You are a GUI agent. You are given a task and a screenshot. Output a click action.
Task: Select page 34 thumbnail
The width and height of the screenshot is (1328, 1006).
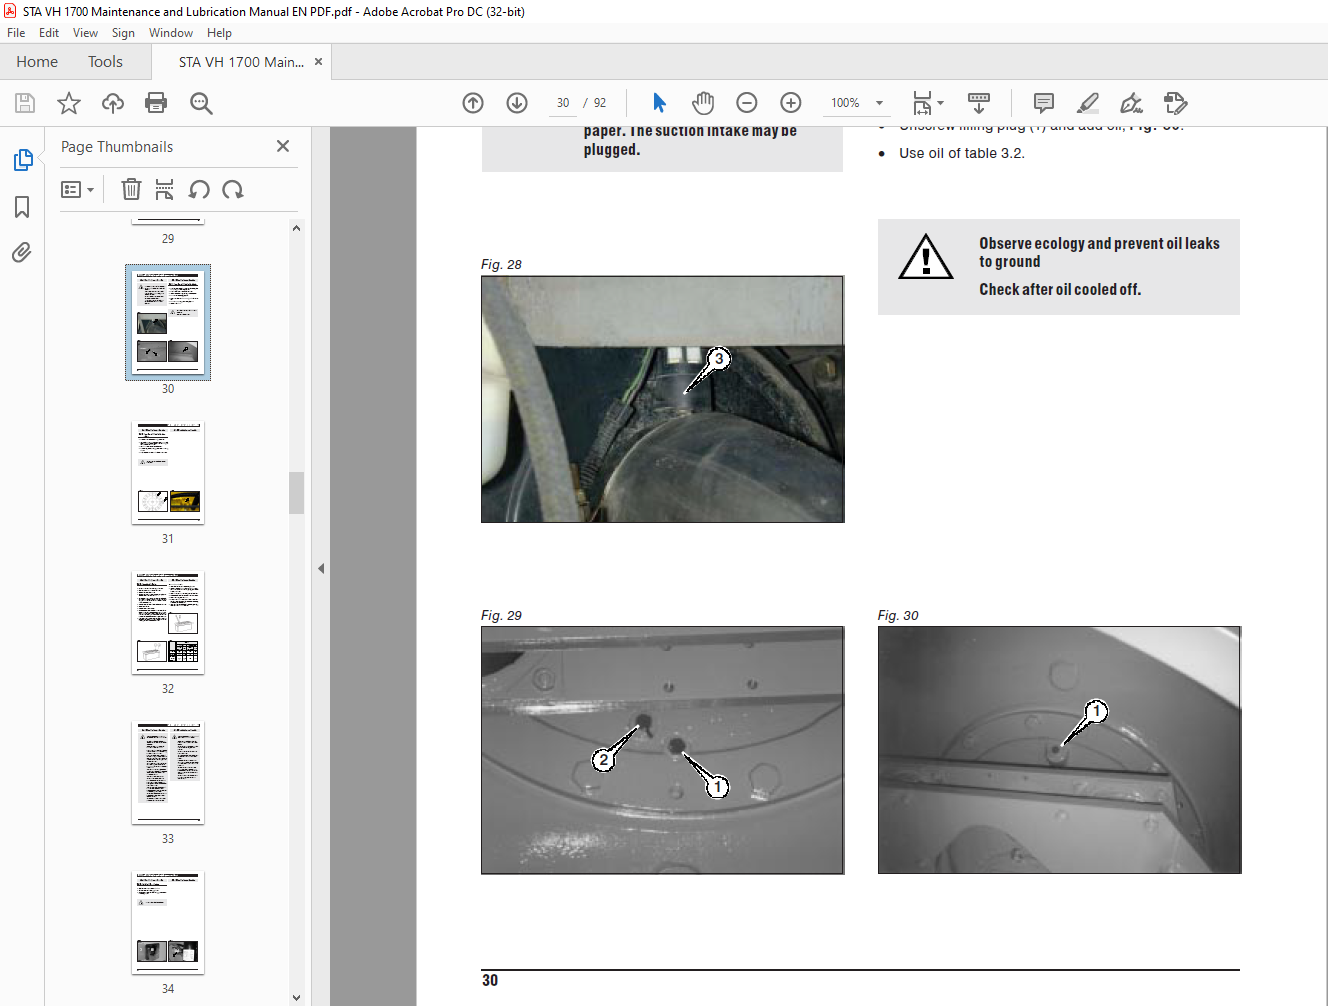[168, 922]
